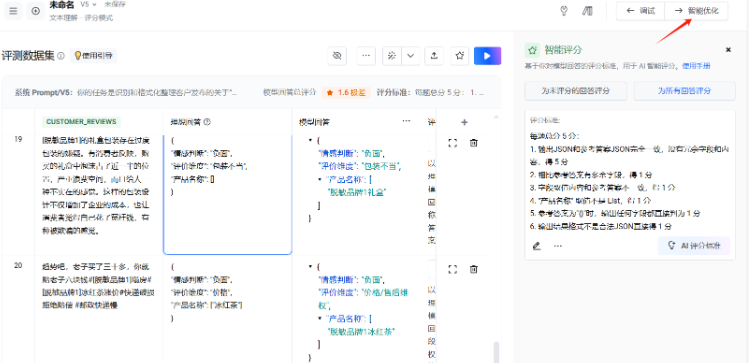Click the 1.6 极差 score badge
753x363 pixels.
click(x=346, y=93)
